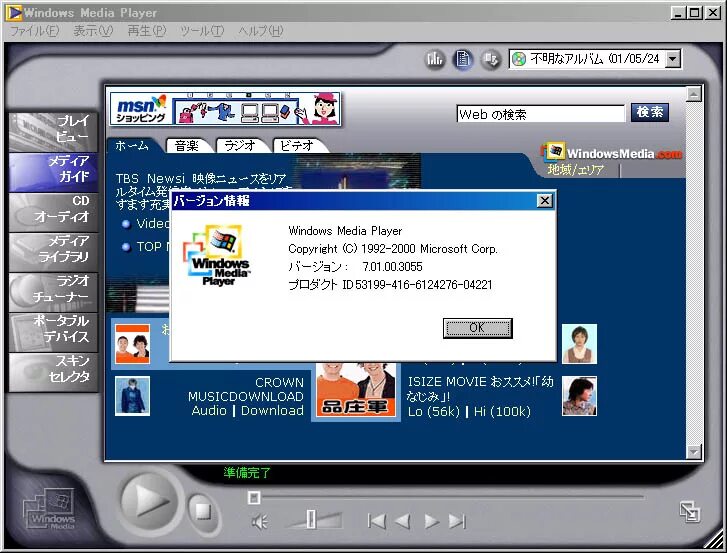The width and height of the screenshot is (727, 553).
Task: Open CDオーディオ in sidebar
Action: pyautogui.click(x=53, y=212)
